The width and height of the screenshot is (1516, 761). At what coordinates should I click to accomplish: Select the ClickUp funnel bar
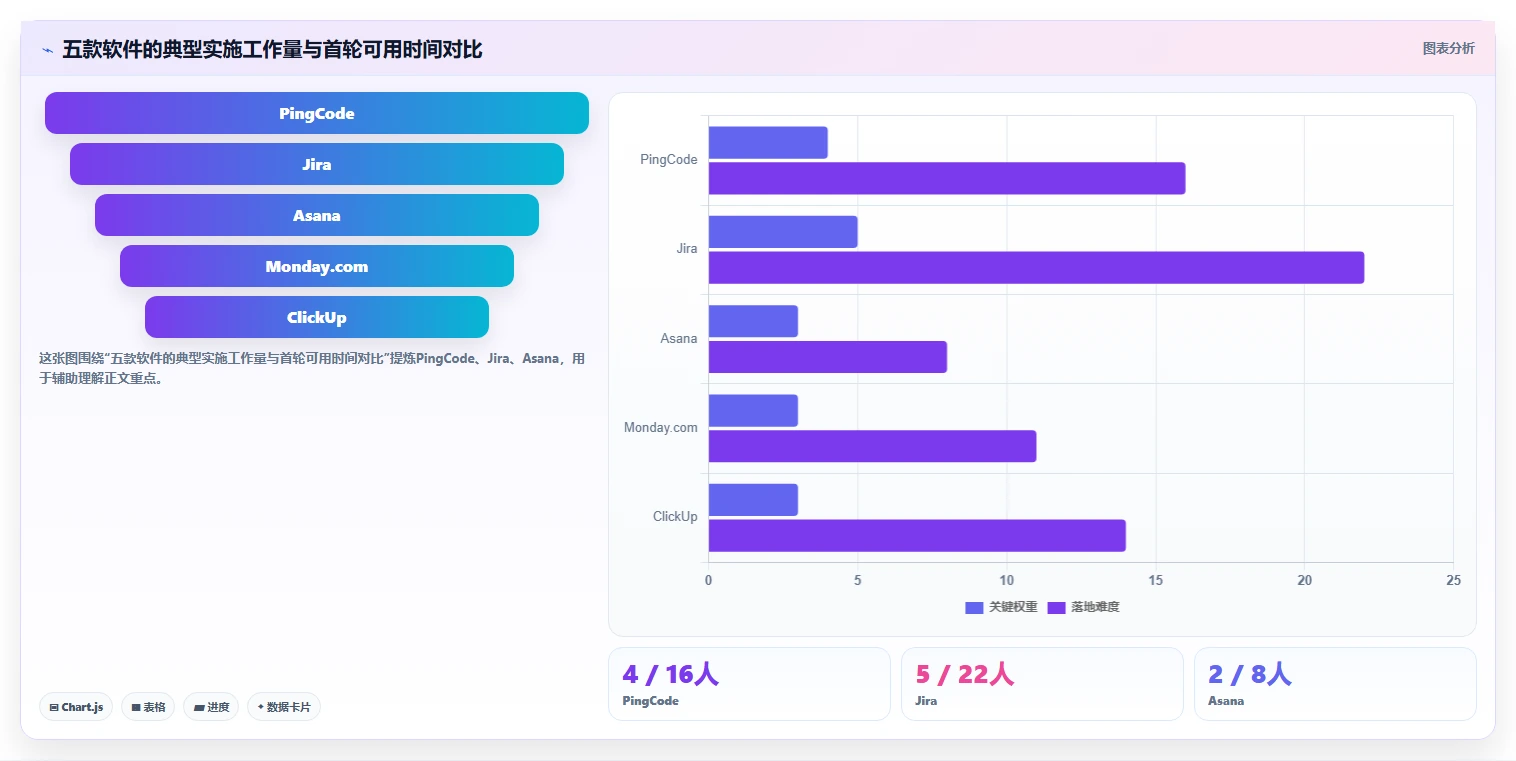tap(317, 317)
